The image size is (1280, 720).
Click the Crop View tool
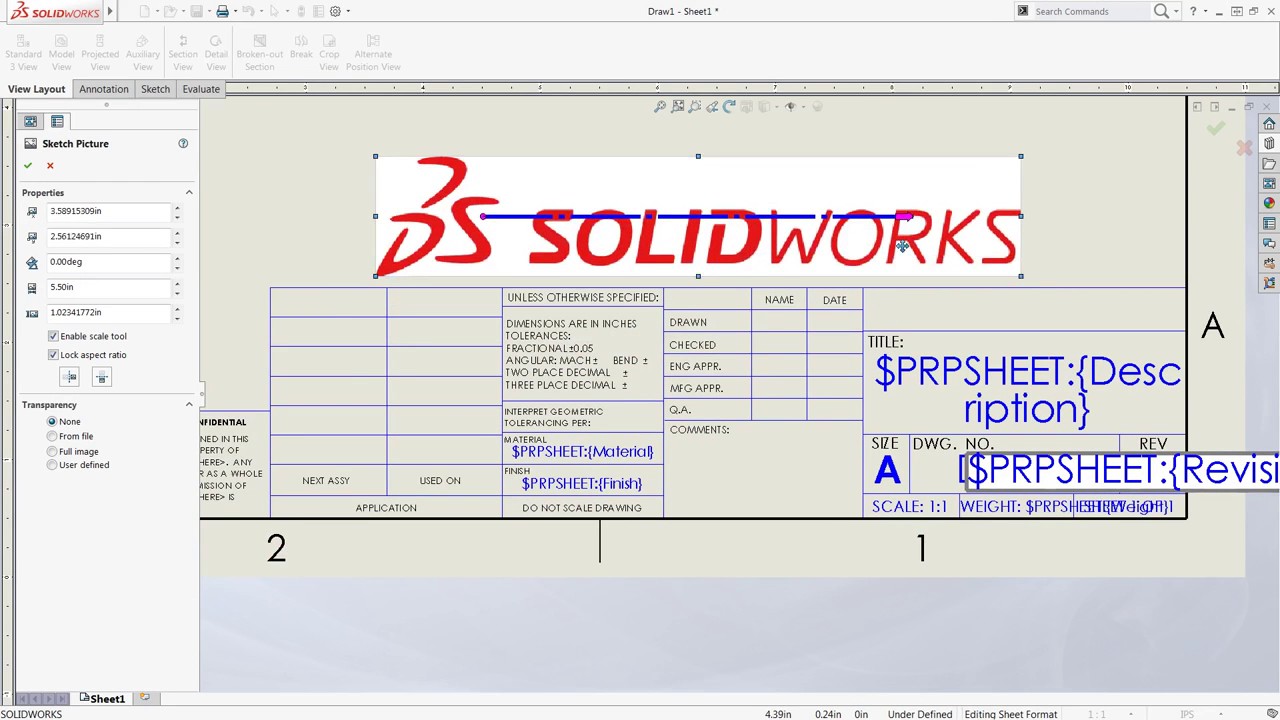pyautogui.click(x=329, y=54)
